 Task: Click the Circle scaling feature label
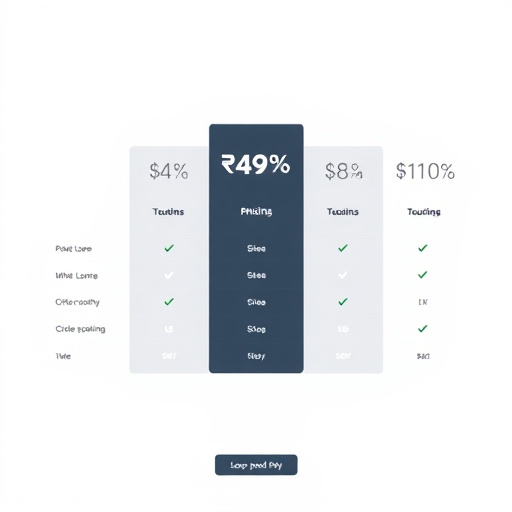tap(80, 329)
